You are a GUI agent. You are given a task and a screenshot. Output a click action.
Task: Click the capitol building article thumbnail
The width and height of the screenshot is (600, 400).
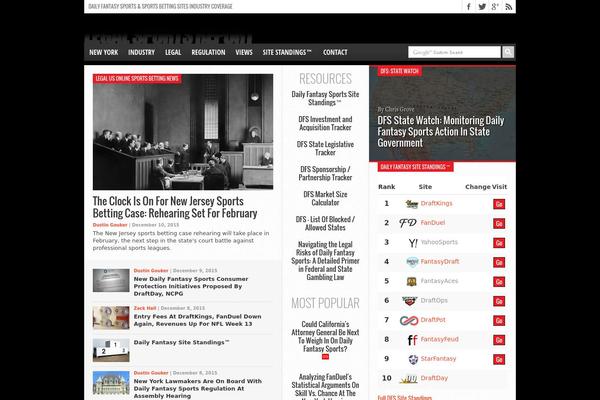click(x=111, y=383)
